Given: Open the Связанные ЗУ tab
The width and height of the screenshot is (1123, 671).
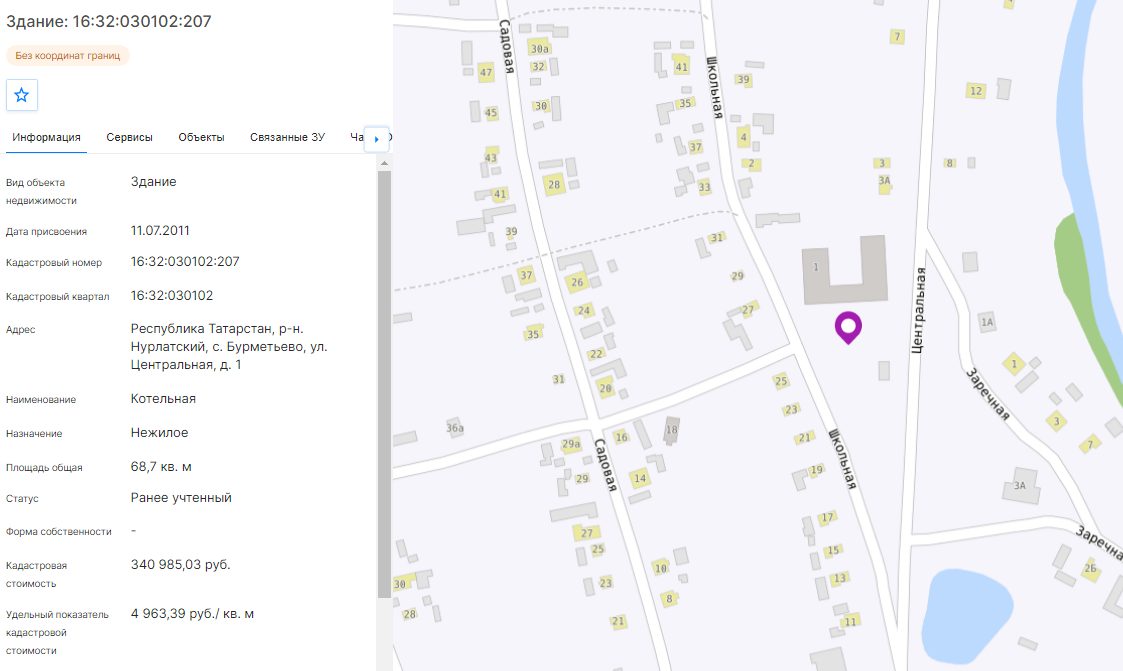Looking at the screenshot, I should click(x=287, y=137).
